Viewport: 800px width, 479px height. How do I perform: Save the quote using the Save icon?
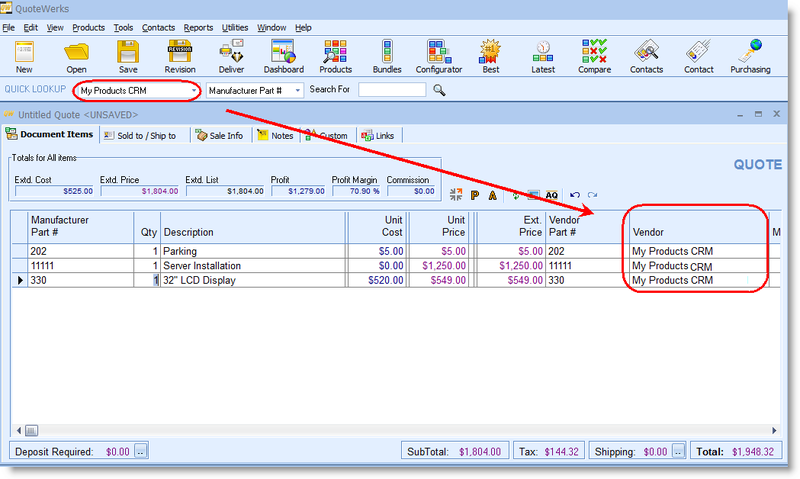(128, 57)
